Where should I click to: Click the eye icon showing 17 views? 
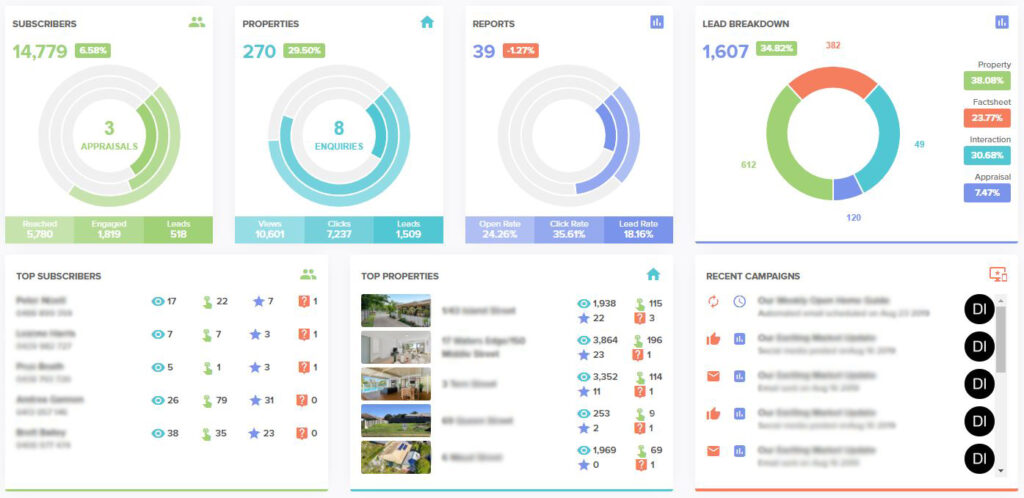pos(157,302)
